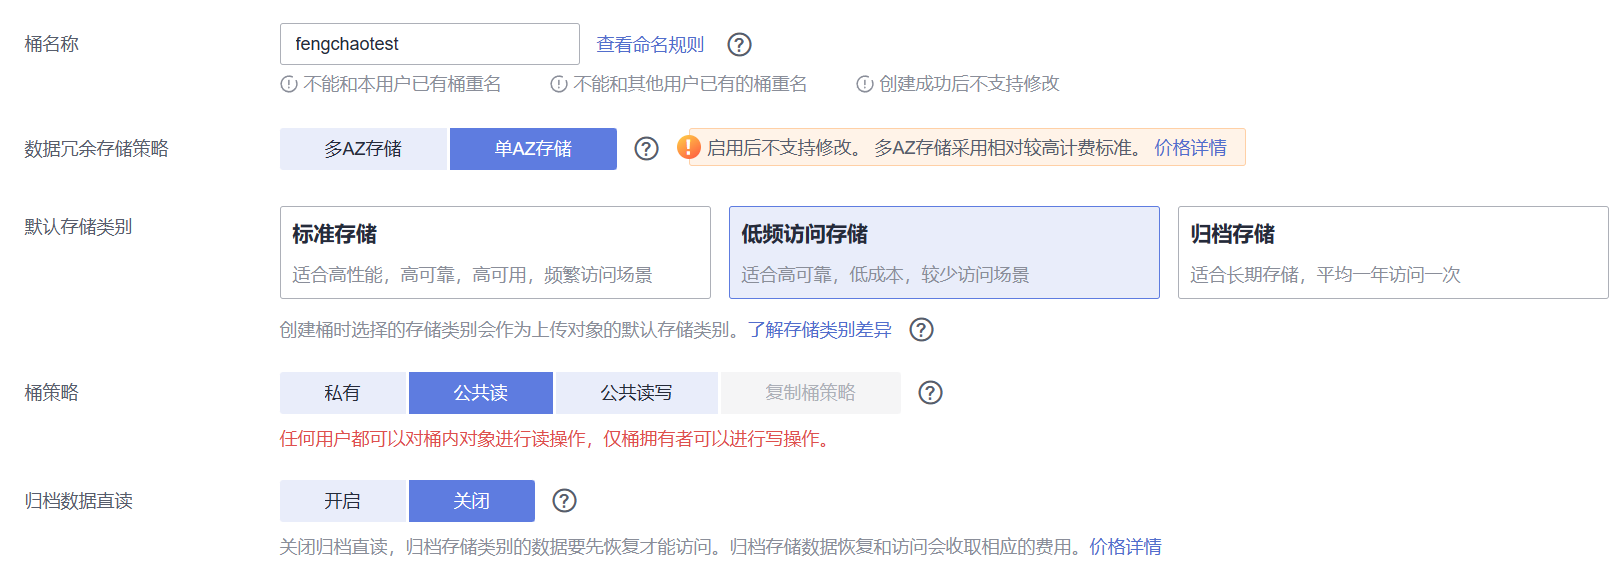
Task: Click help icon beside 归档数据直读 关闭 option
Action: coord(564,501)
